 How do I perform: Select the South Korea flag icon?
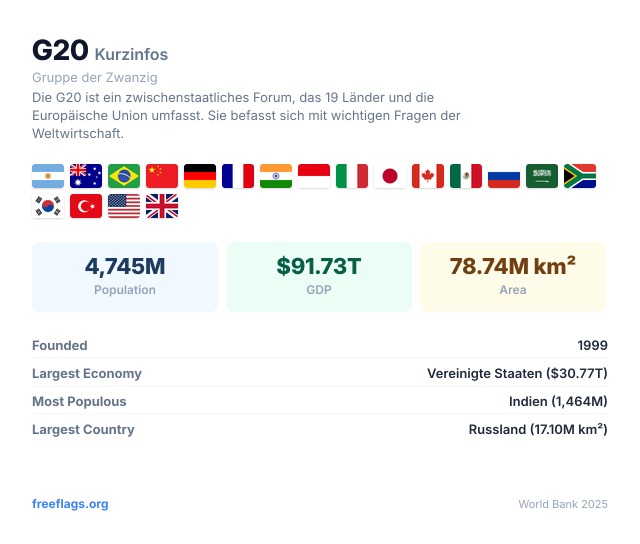pos(48,206)
